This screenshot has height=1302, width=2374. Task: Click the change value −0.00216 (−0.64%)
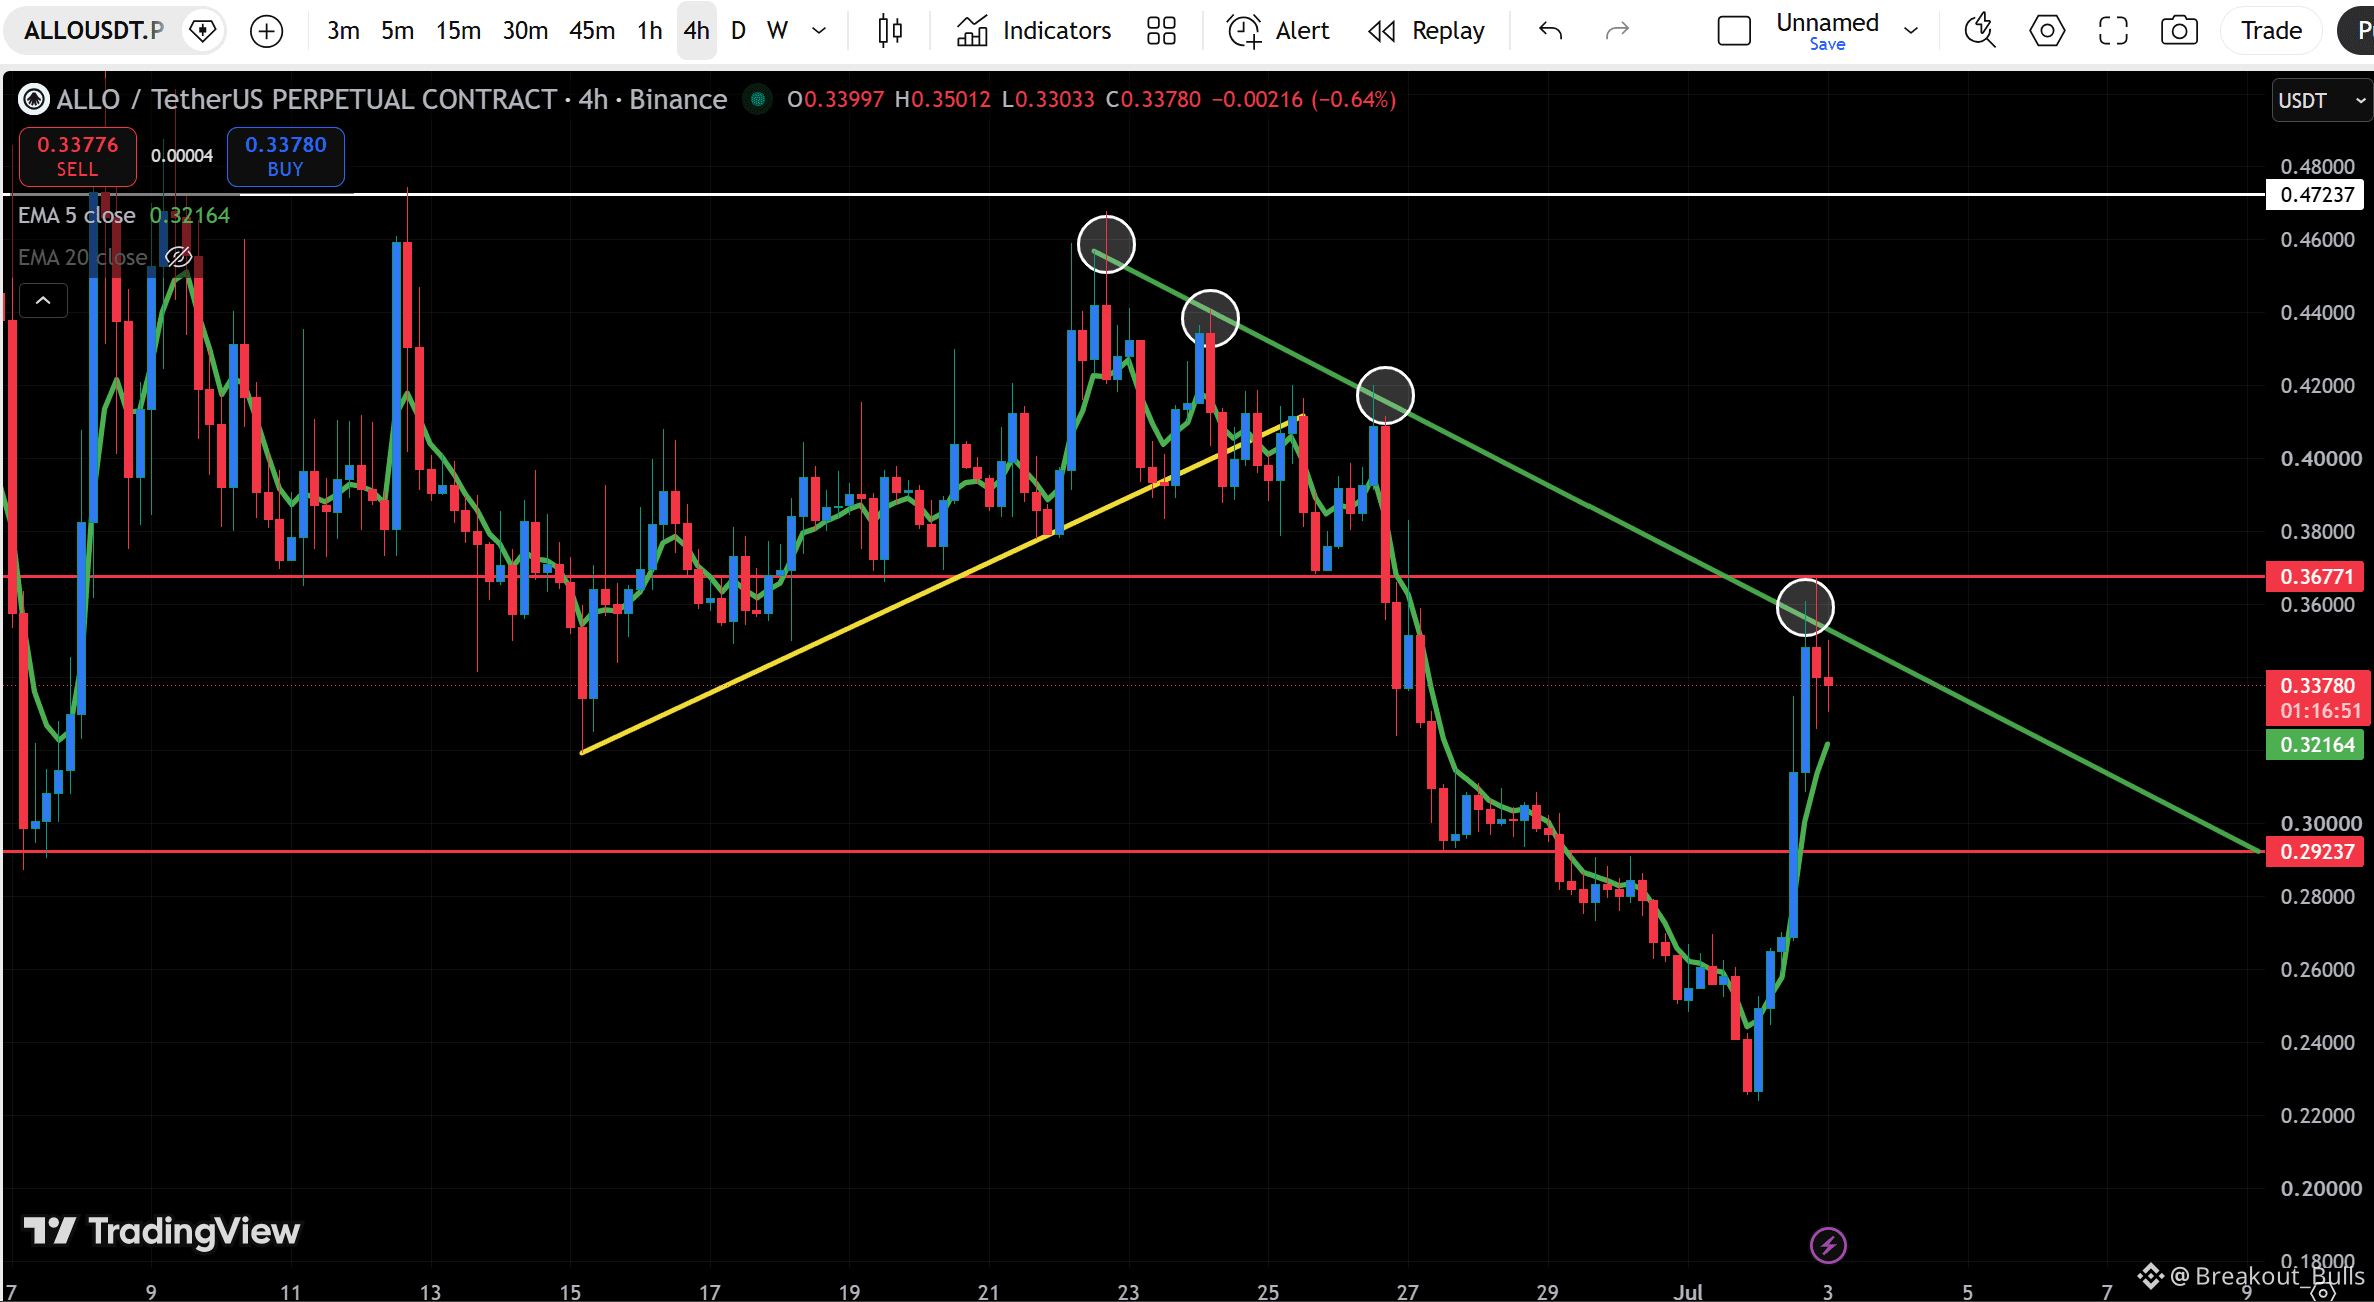(x=1304, y=99)
